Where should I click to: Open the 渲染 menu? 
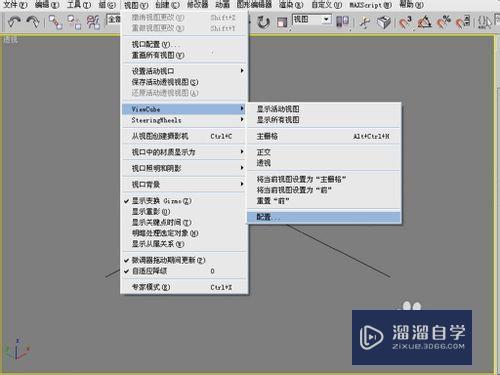pyautogui.click(x=291, y=5)
